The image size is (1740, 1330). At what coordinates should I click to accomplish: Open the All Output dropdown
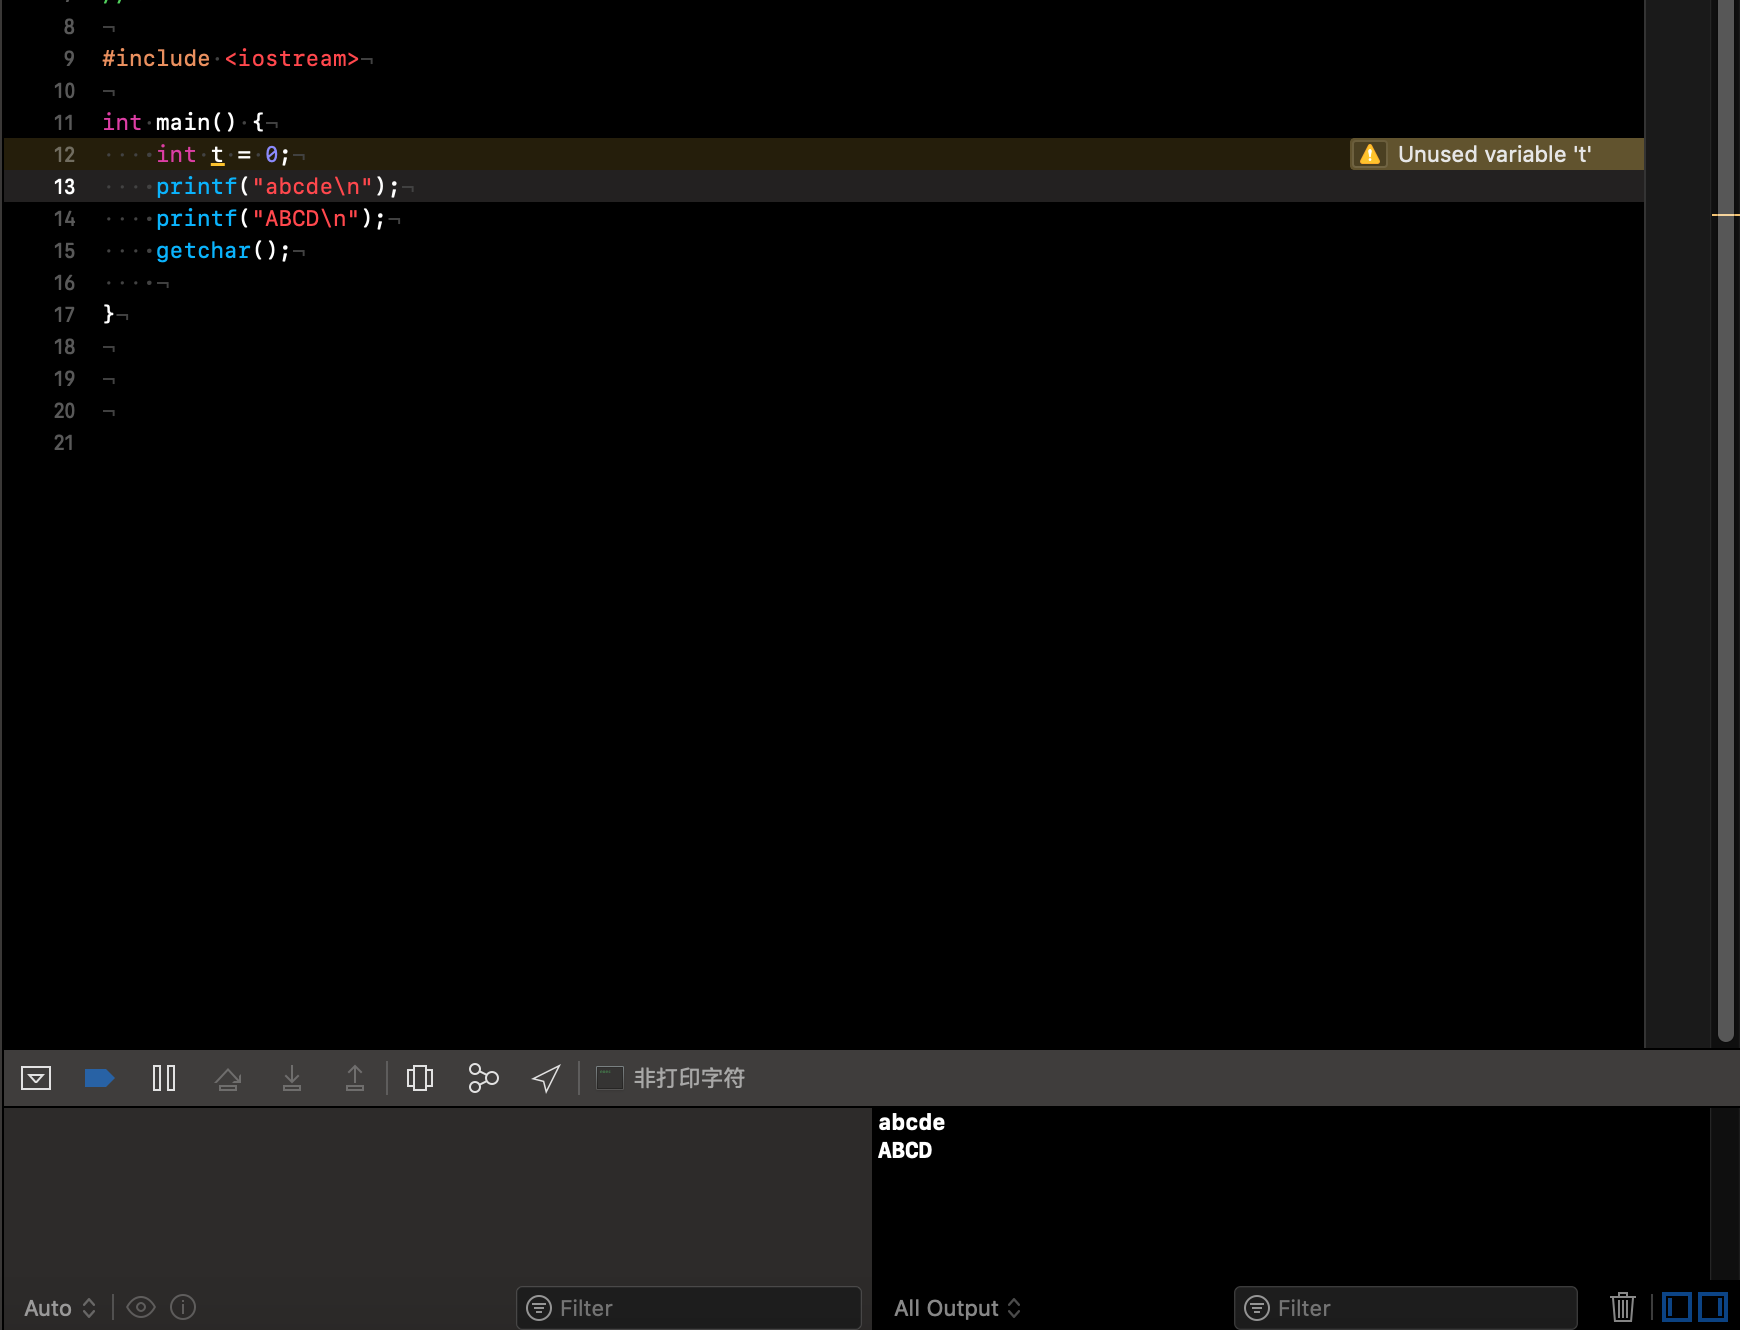point(957,1308)
